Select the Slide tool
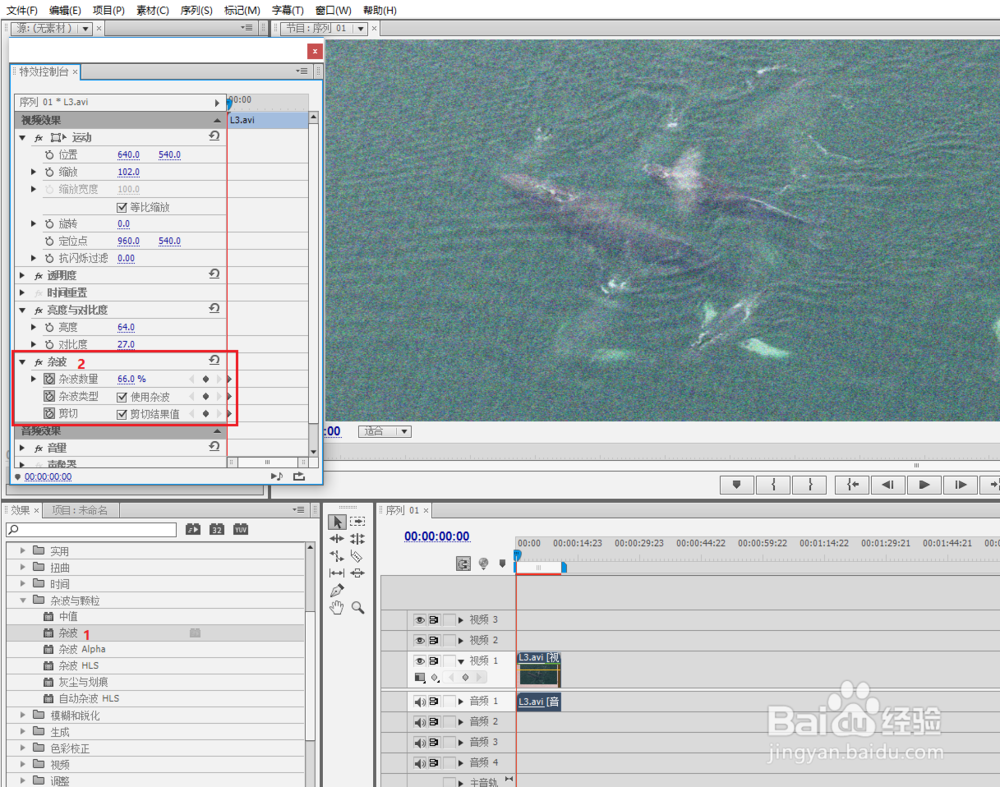 coord(358,573)
